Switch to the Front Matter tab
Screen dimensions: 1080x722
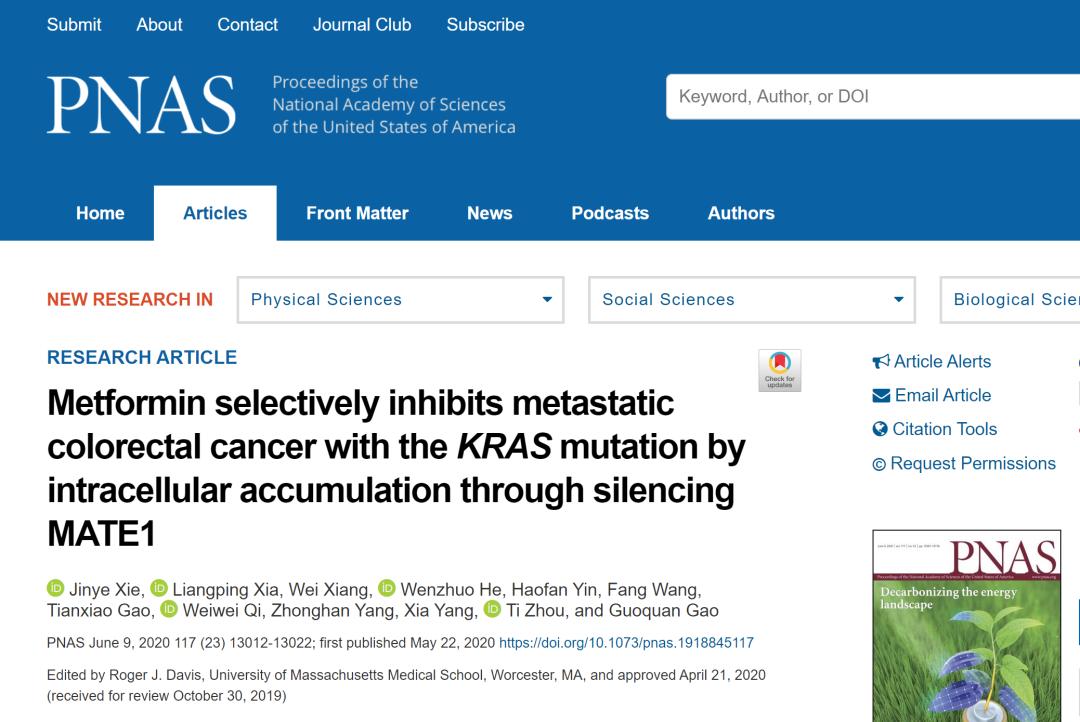357,213
